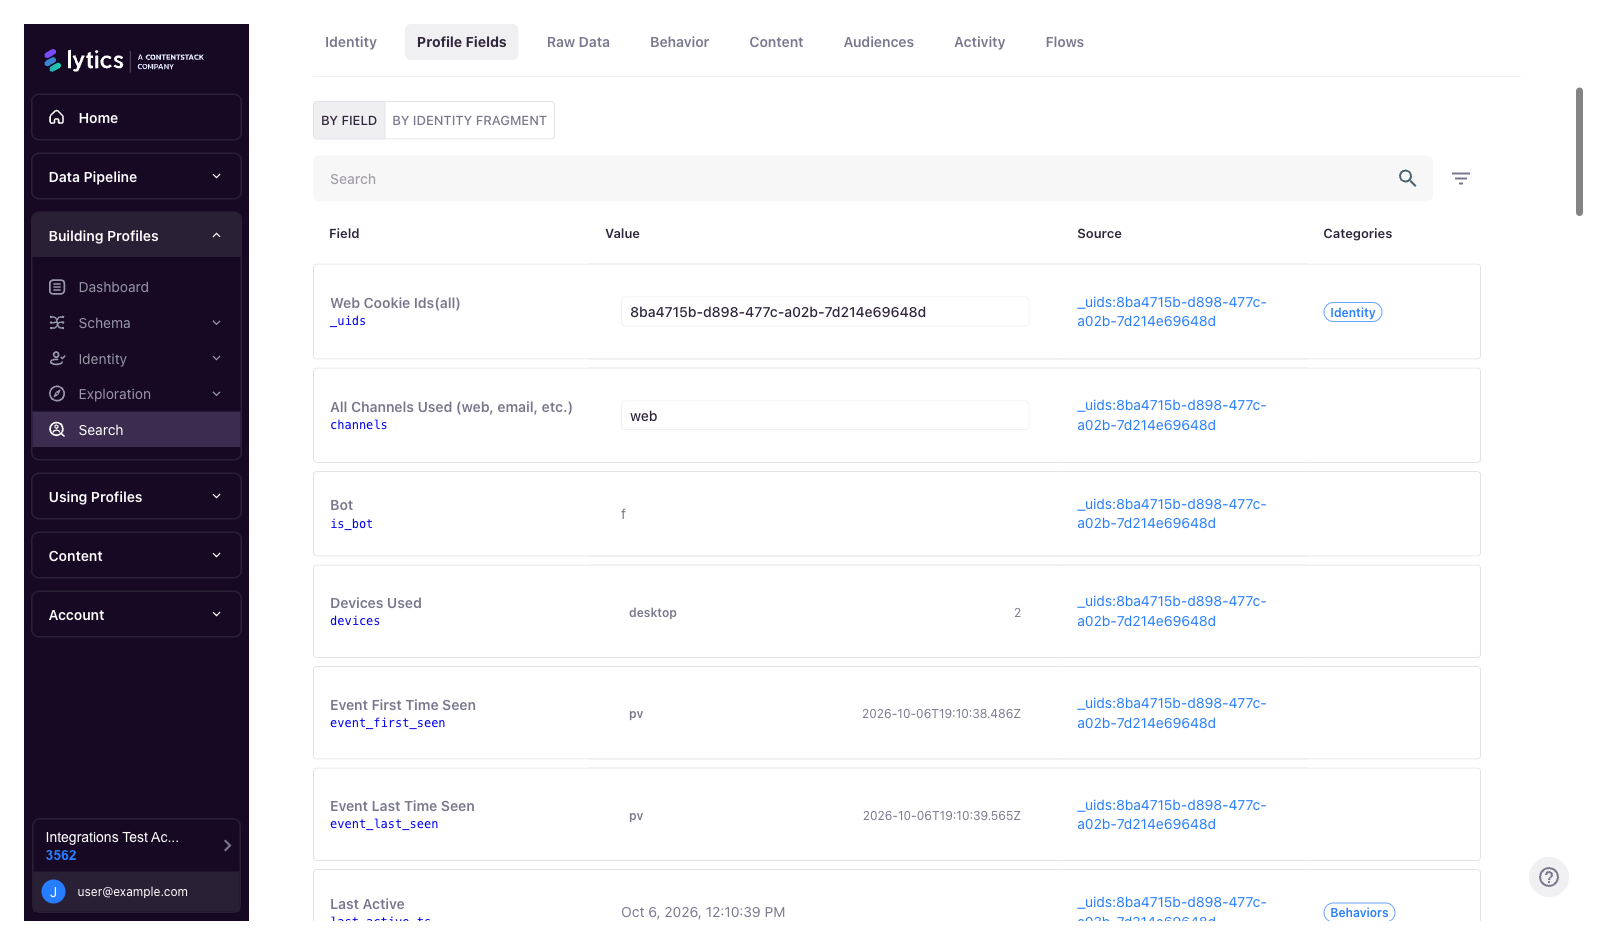Collapse the Building Profiles section
This screenshot has height=945, width=1609.
coord(136,235)
